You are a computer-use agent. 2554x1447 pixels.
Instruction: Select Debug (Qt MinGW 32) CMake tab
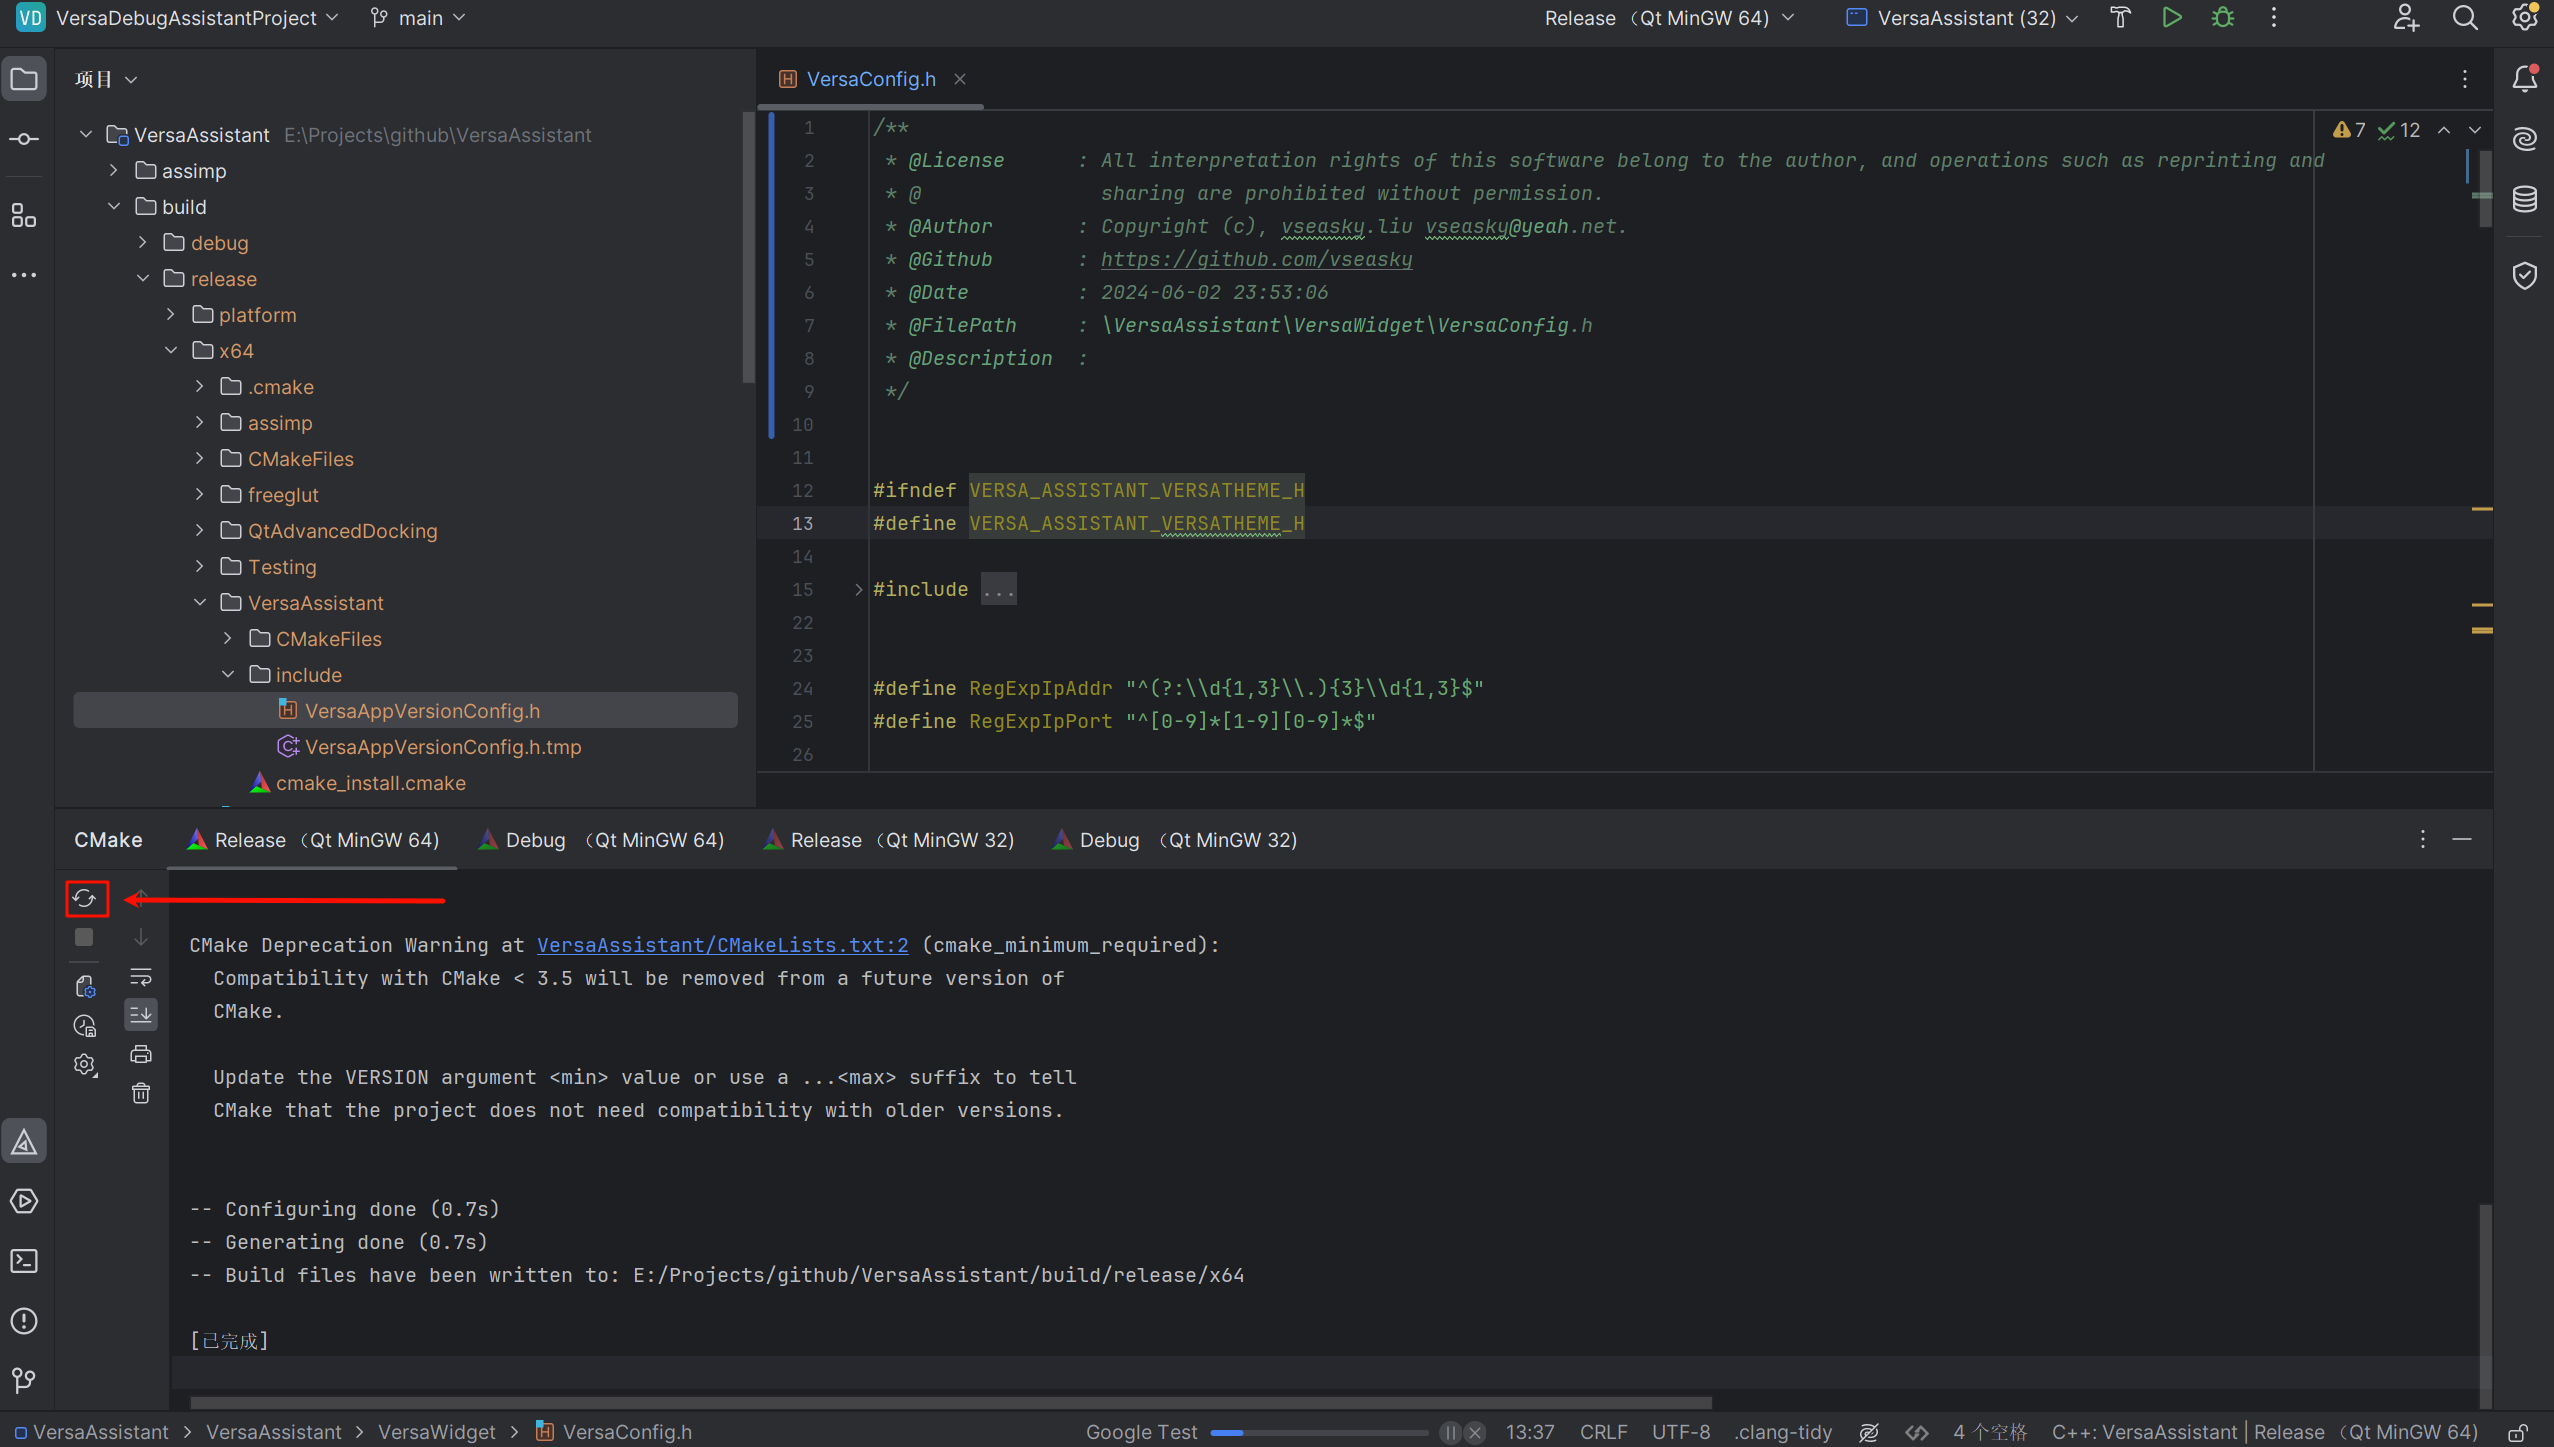point(1175,840)
